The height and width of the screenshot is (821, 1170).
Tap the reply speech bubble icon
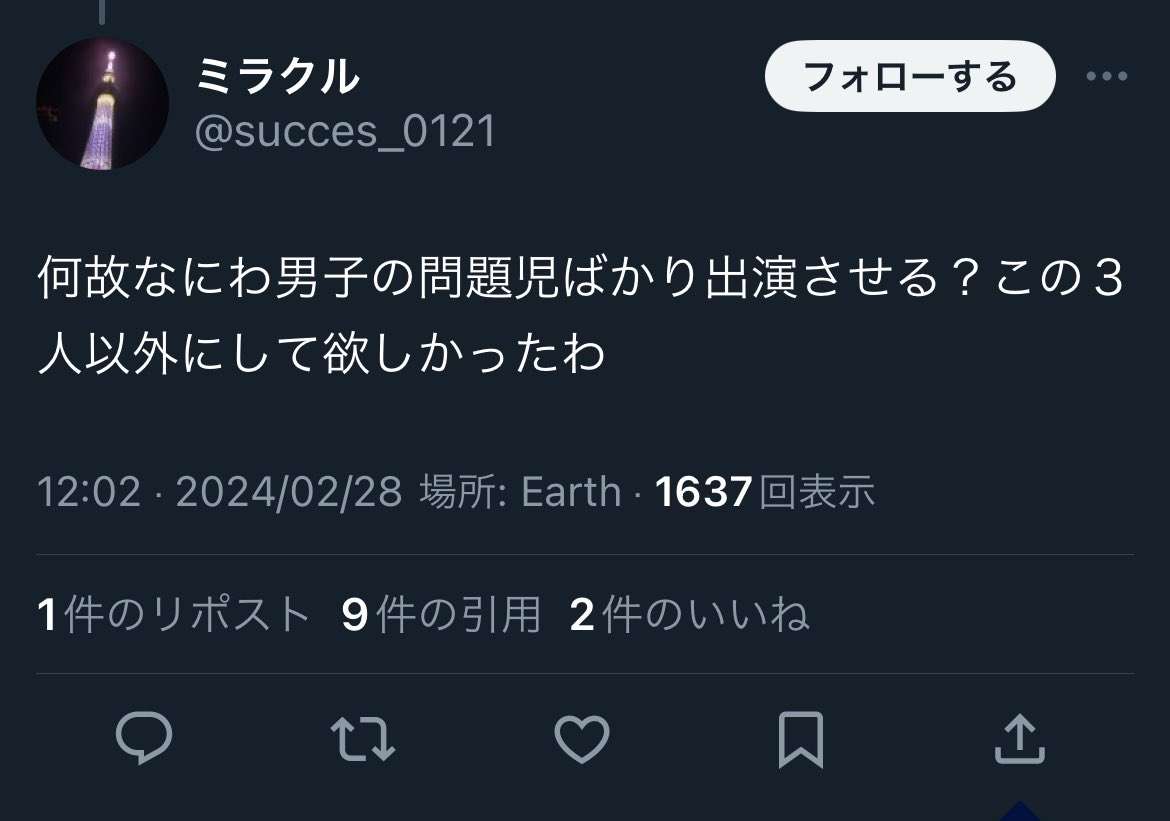click(144, 740)
